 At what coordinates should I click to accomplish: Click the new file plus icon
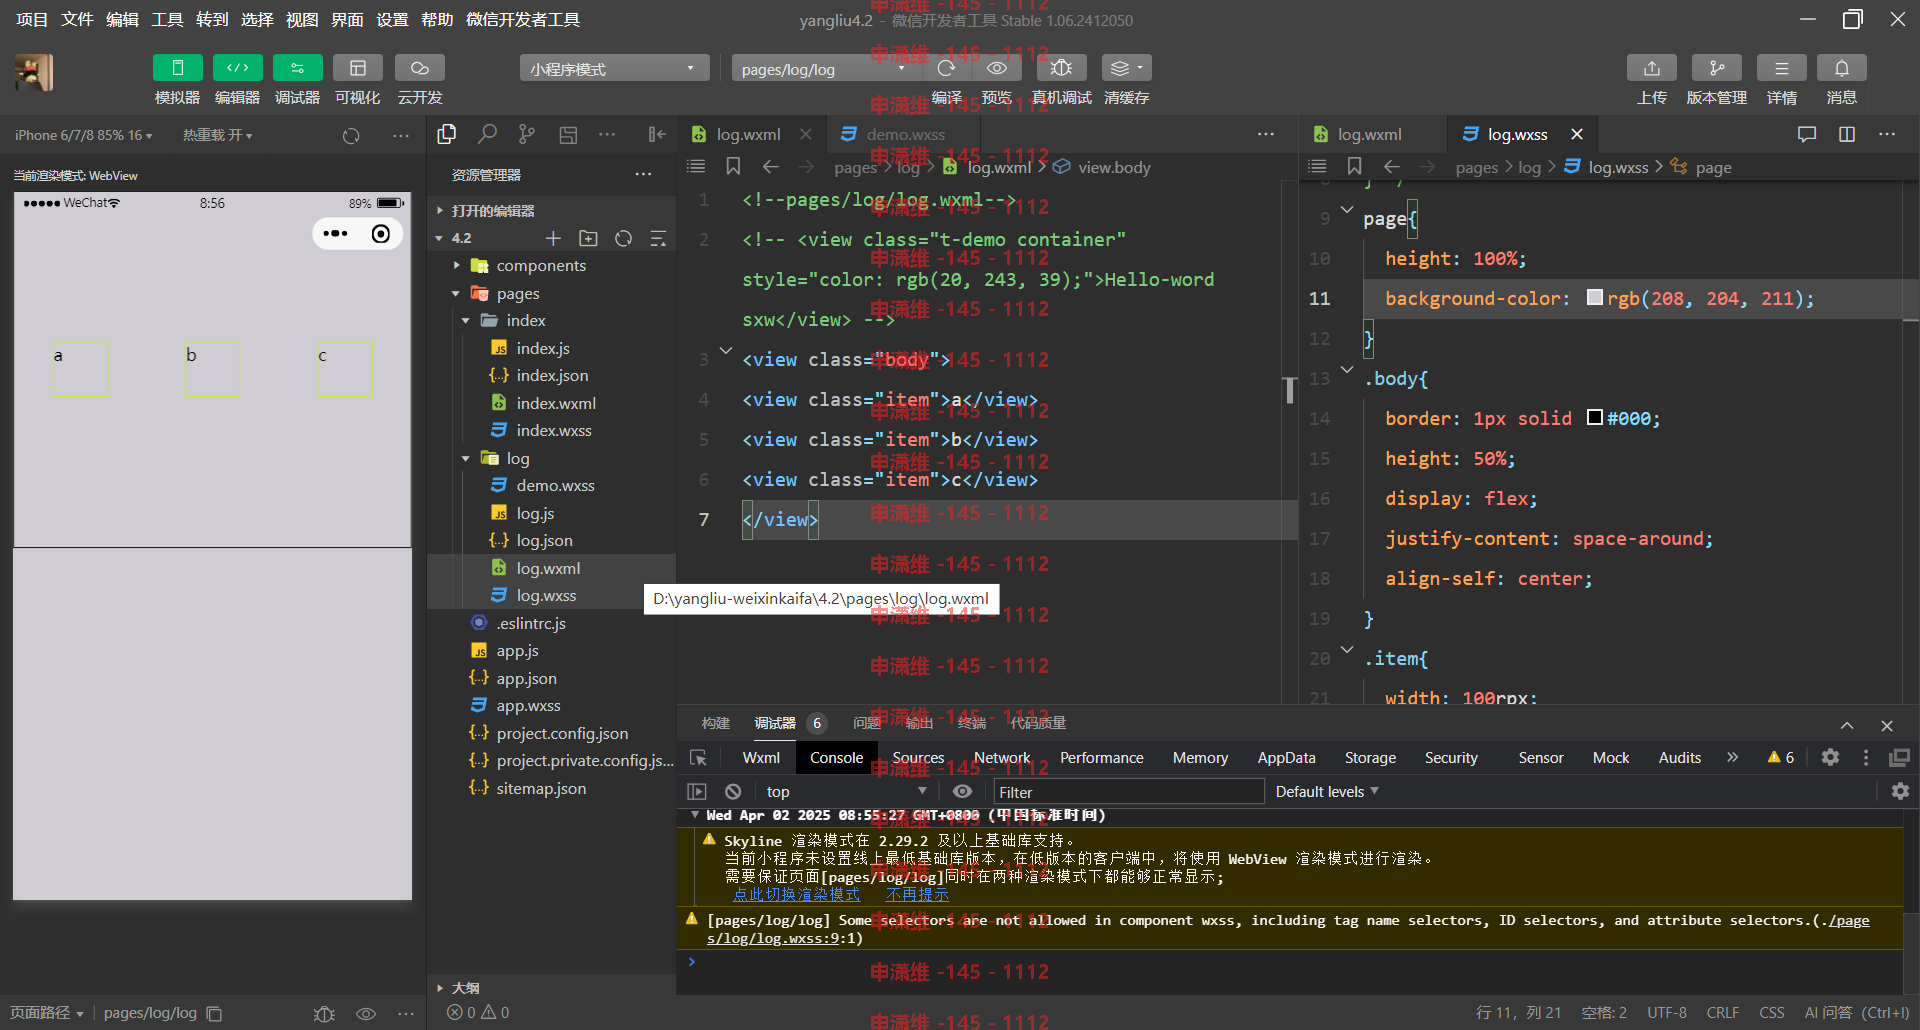553,238
